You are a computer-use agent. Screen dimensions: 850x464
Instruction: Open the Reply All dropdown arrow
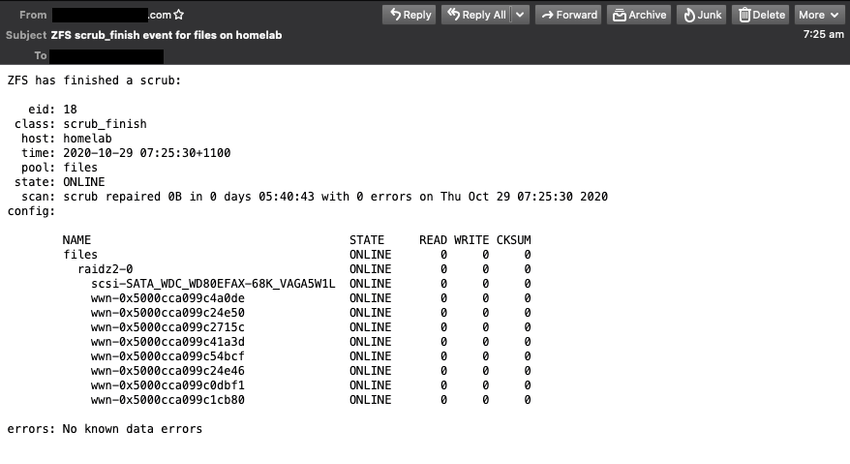click(x=520, y=15)
